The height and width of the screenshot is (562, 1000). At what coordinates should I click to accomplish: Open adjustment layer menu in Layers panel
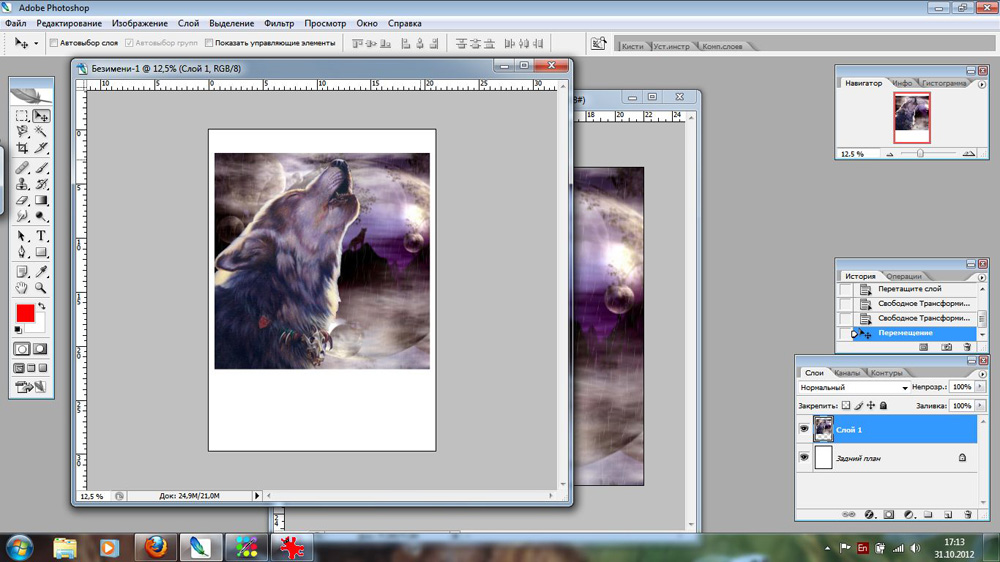pyautogui.click(x=908, y=514)
